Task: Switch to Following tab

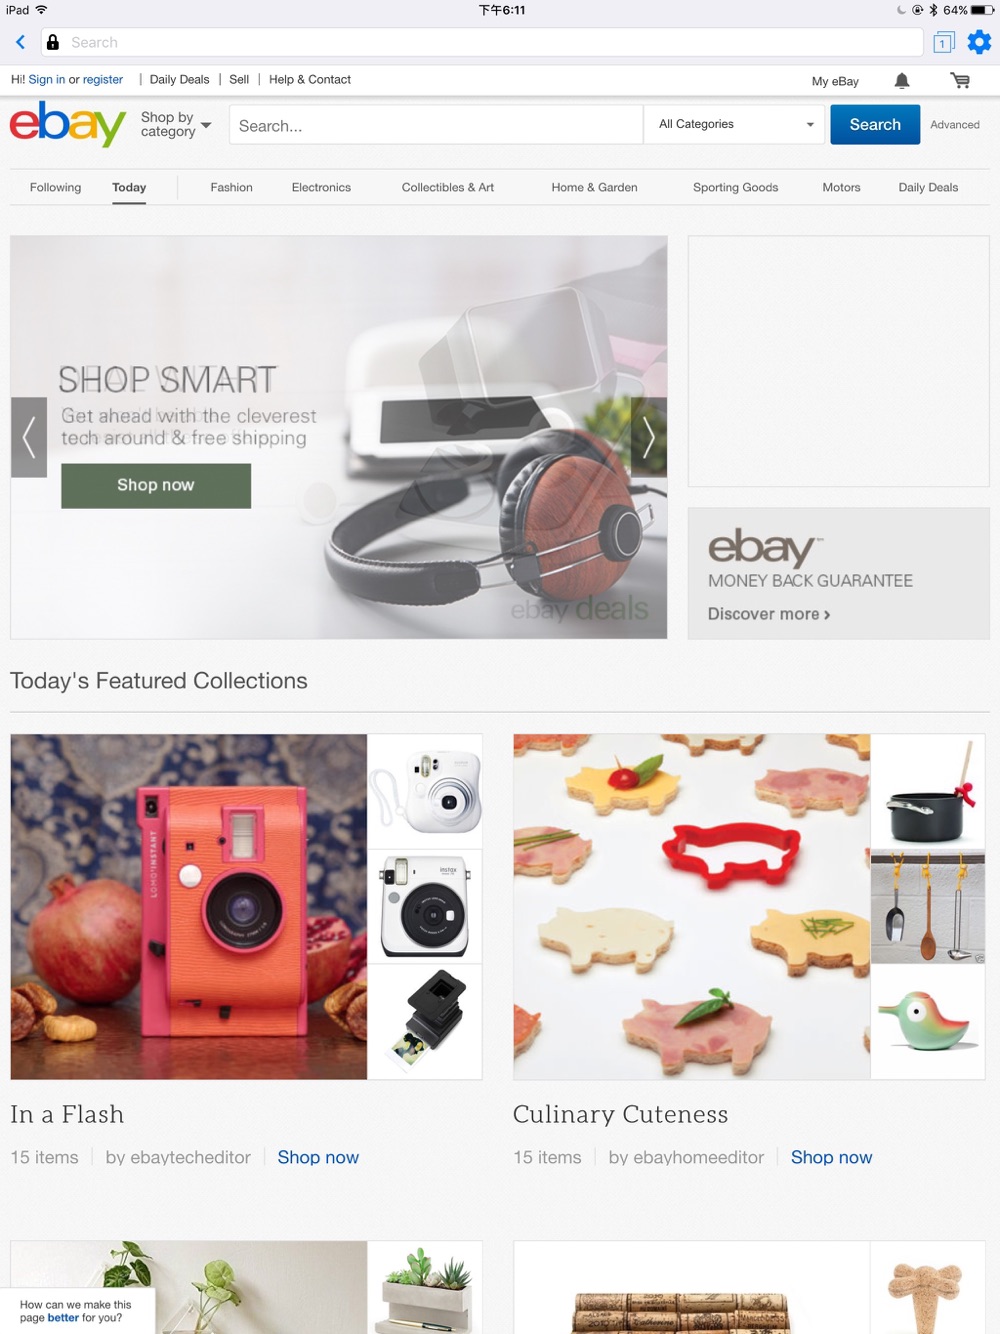Action: pyautogui.click(x=55, y=187)
